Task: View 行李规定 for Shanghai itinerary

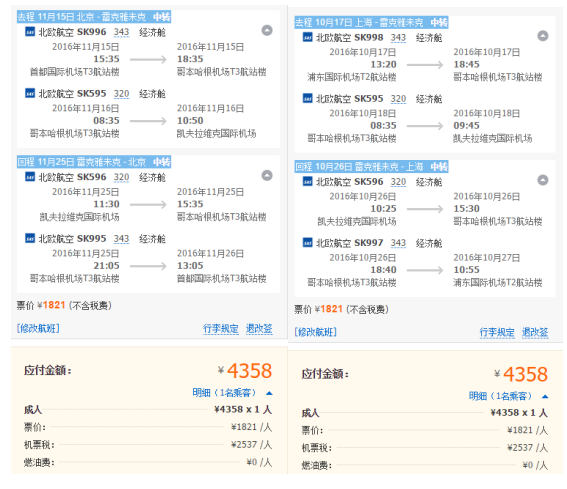Action: click(x=497, y=332)
